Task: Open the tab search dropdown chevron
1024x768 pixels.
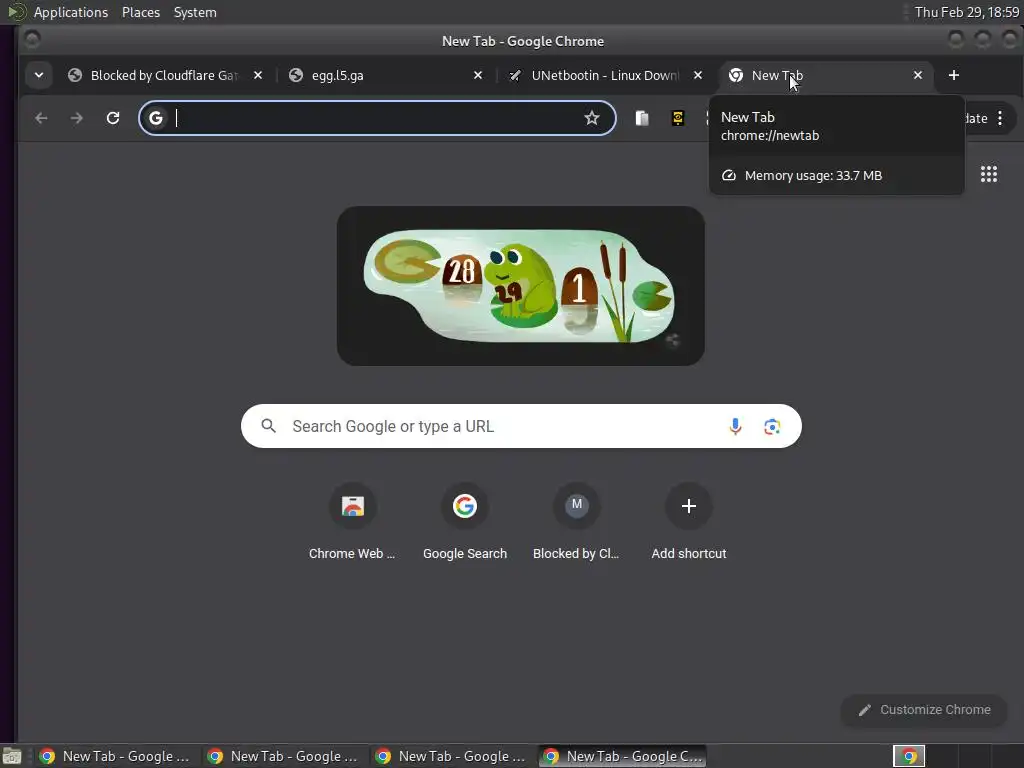Action: pyautogui.click(x=39, y=75)
